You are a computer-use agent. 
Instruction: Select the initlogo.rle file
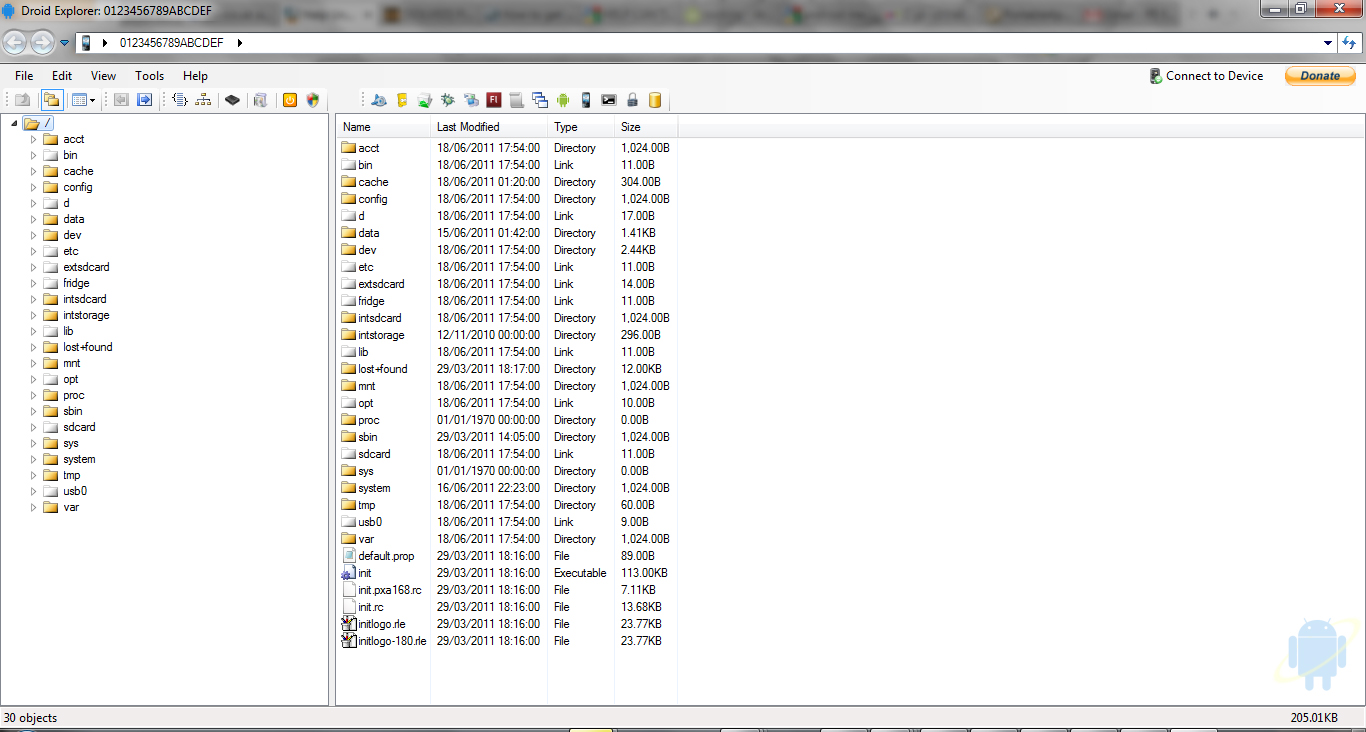381,624
